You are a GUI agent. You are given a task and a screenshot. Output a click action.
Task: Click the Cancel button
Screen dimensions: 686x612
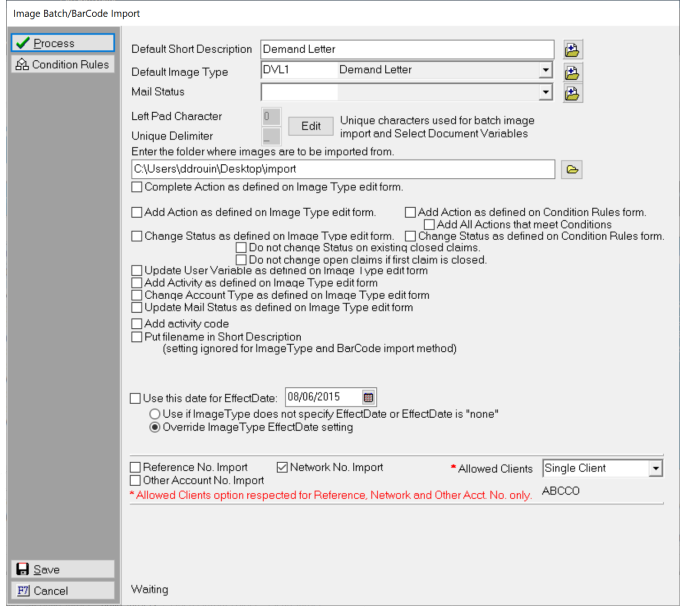[x=62, y=590]
